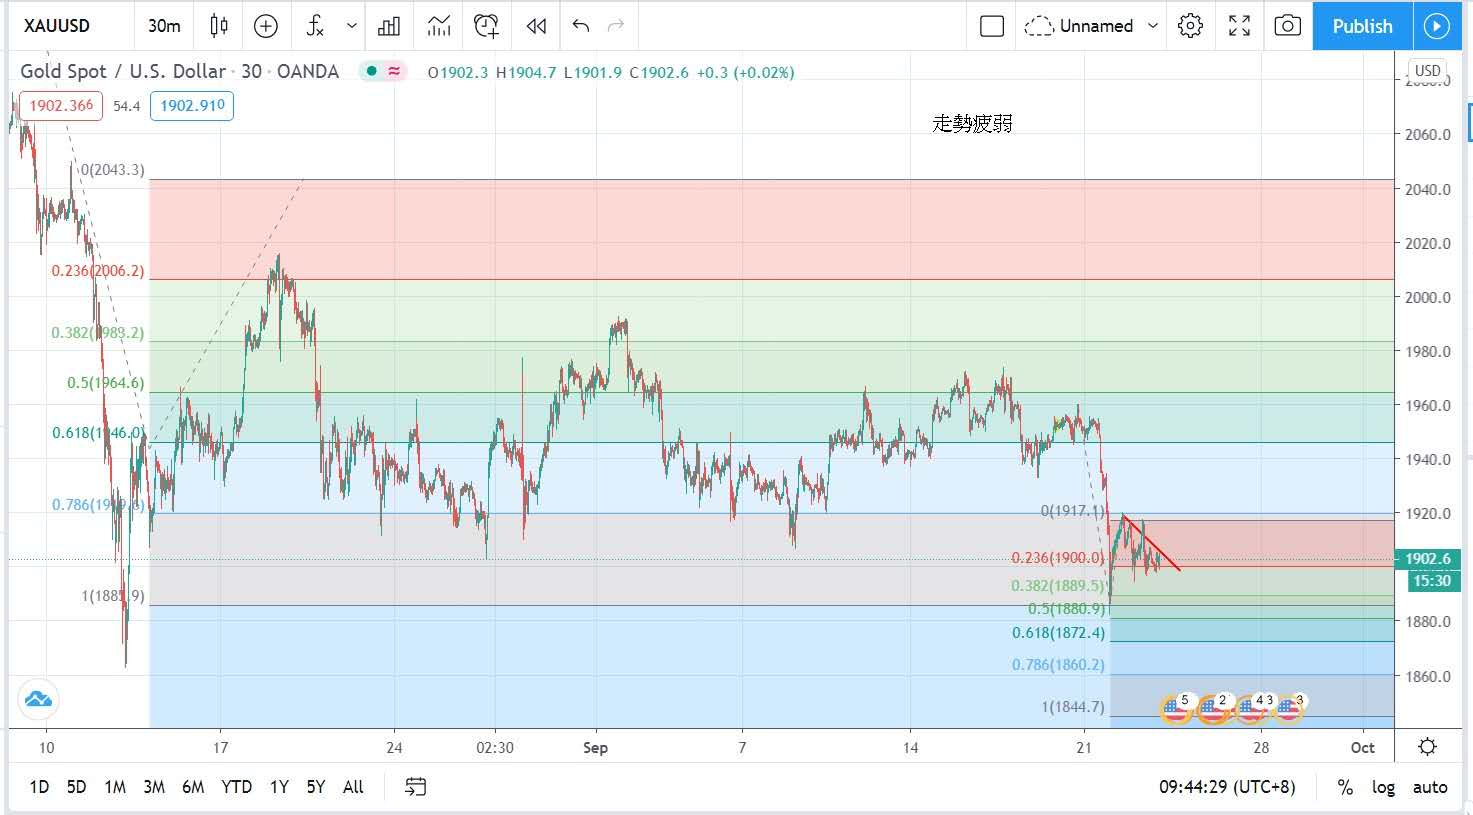Image resolution: width=1473 pixels, height=815 pixels.
Task: Click the Publish button
Action: pos(1362,26)
